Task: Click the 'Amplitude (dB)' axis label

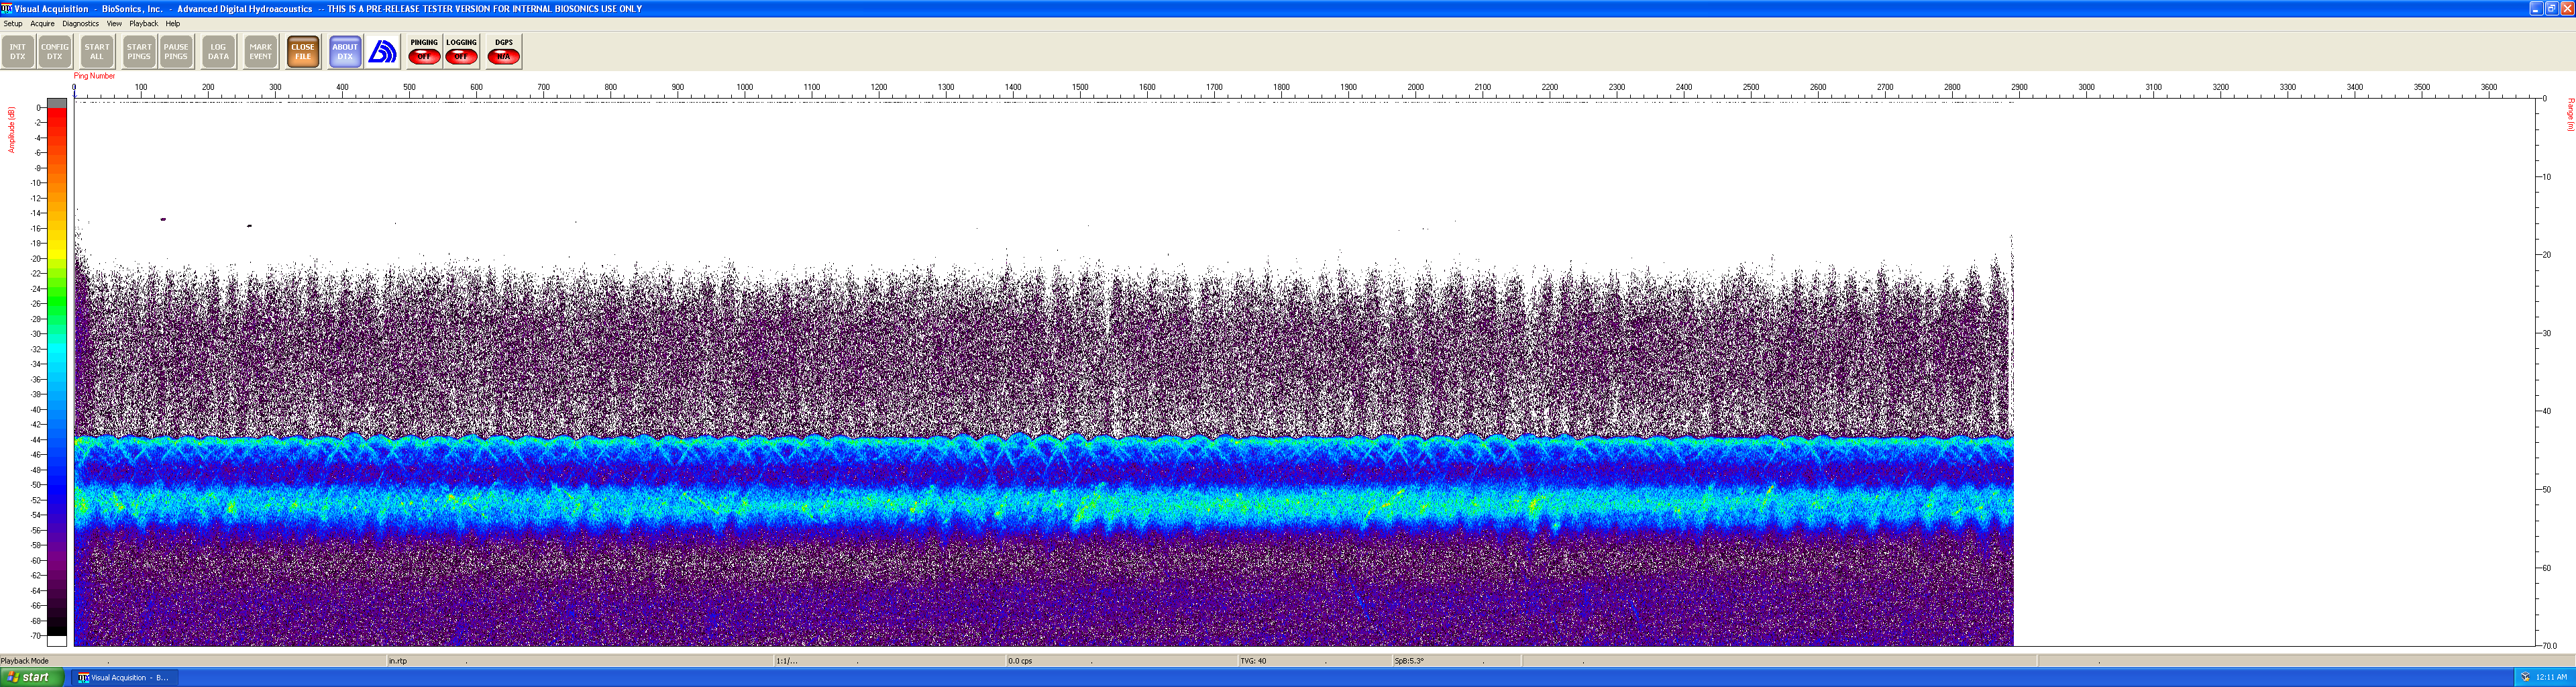Action: point(12,130)
